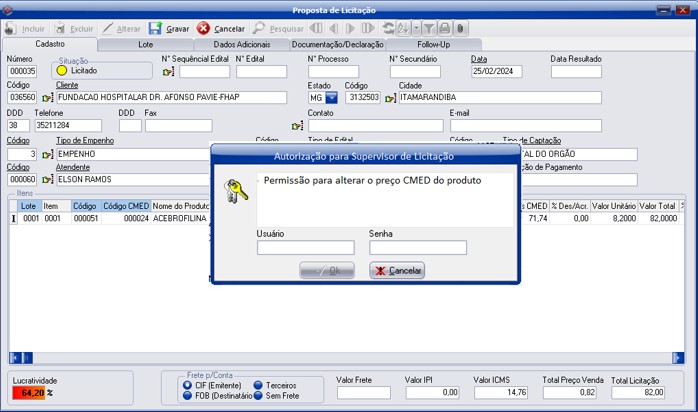Go to next record arrow

click(350, 28)
